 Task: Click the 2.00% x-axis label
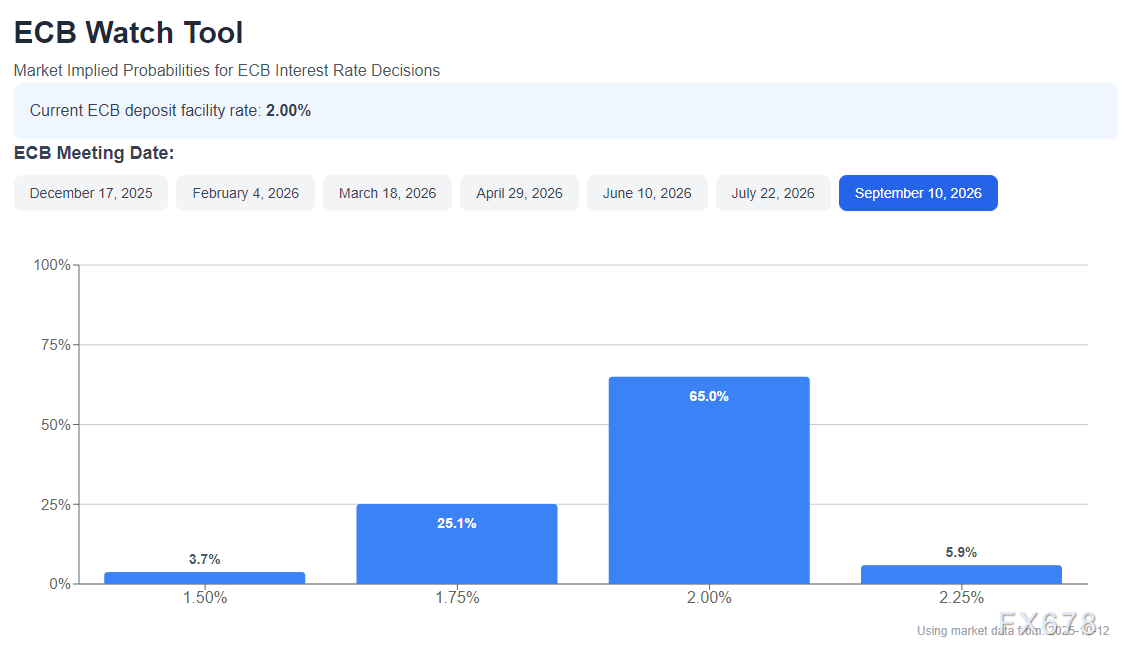click(708, 598)
